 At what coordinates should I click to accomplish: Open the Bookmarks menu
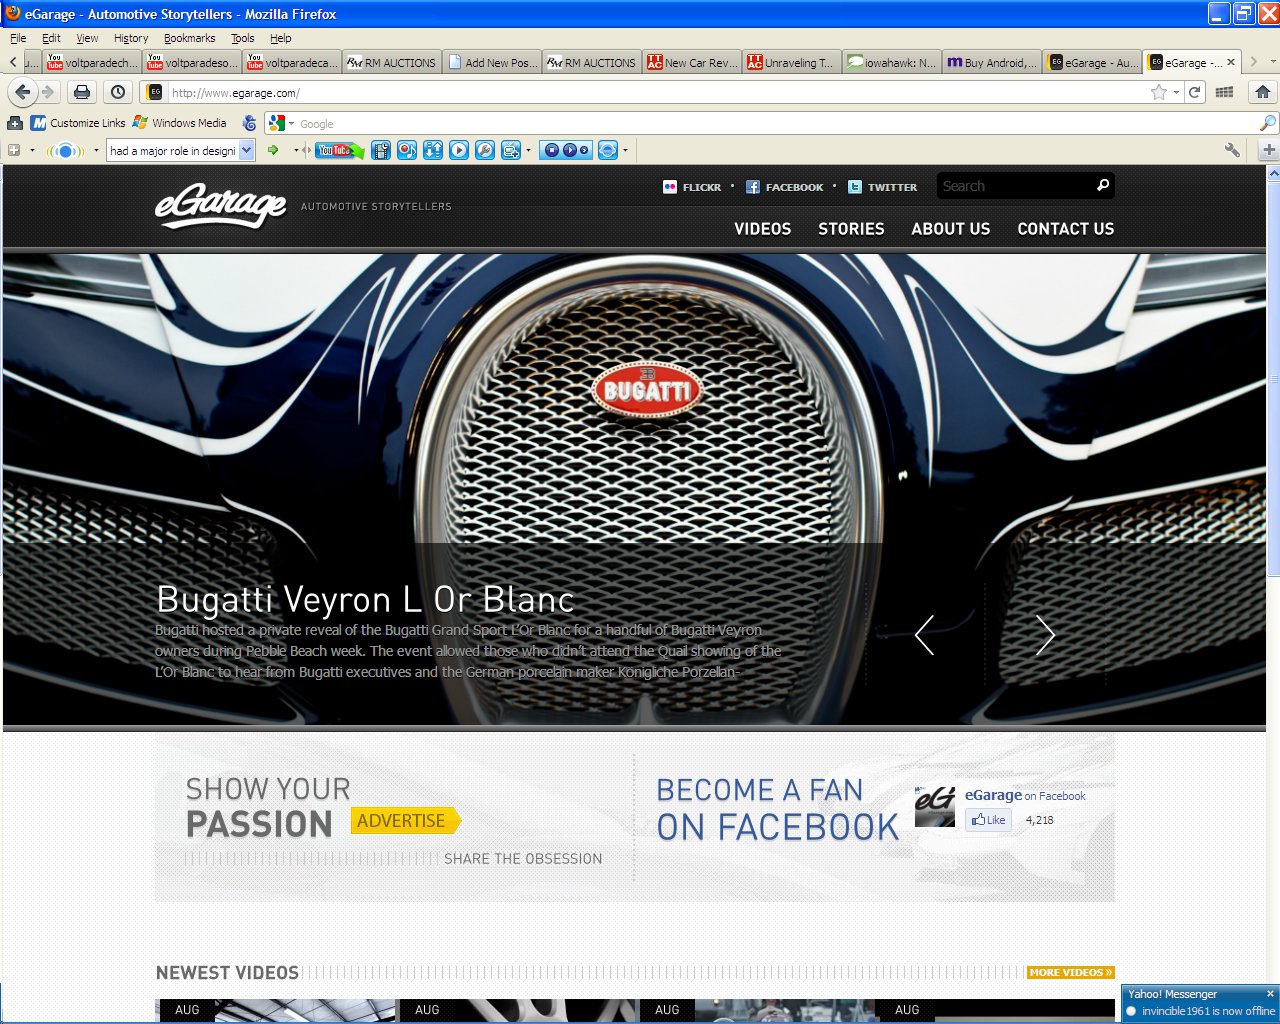[x=189, y=38]
